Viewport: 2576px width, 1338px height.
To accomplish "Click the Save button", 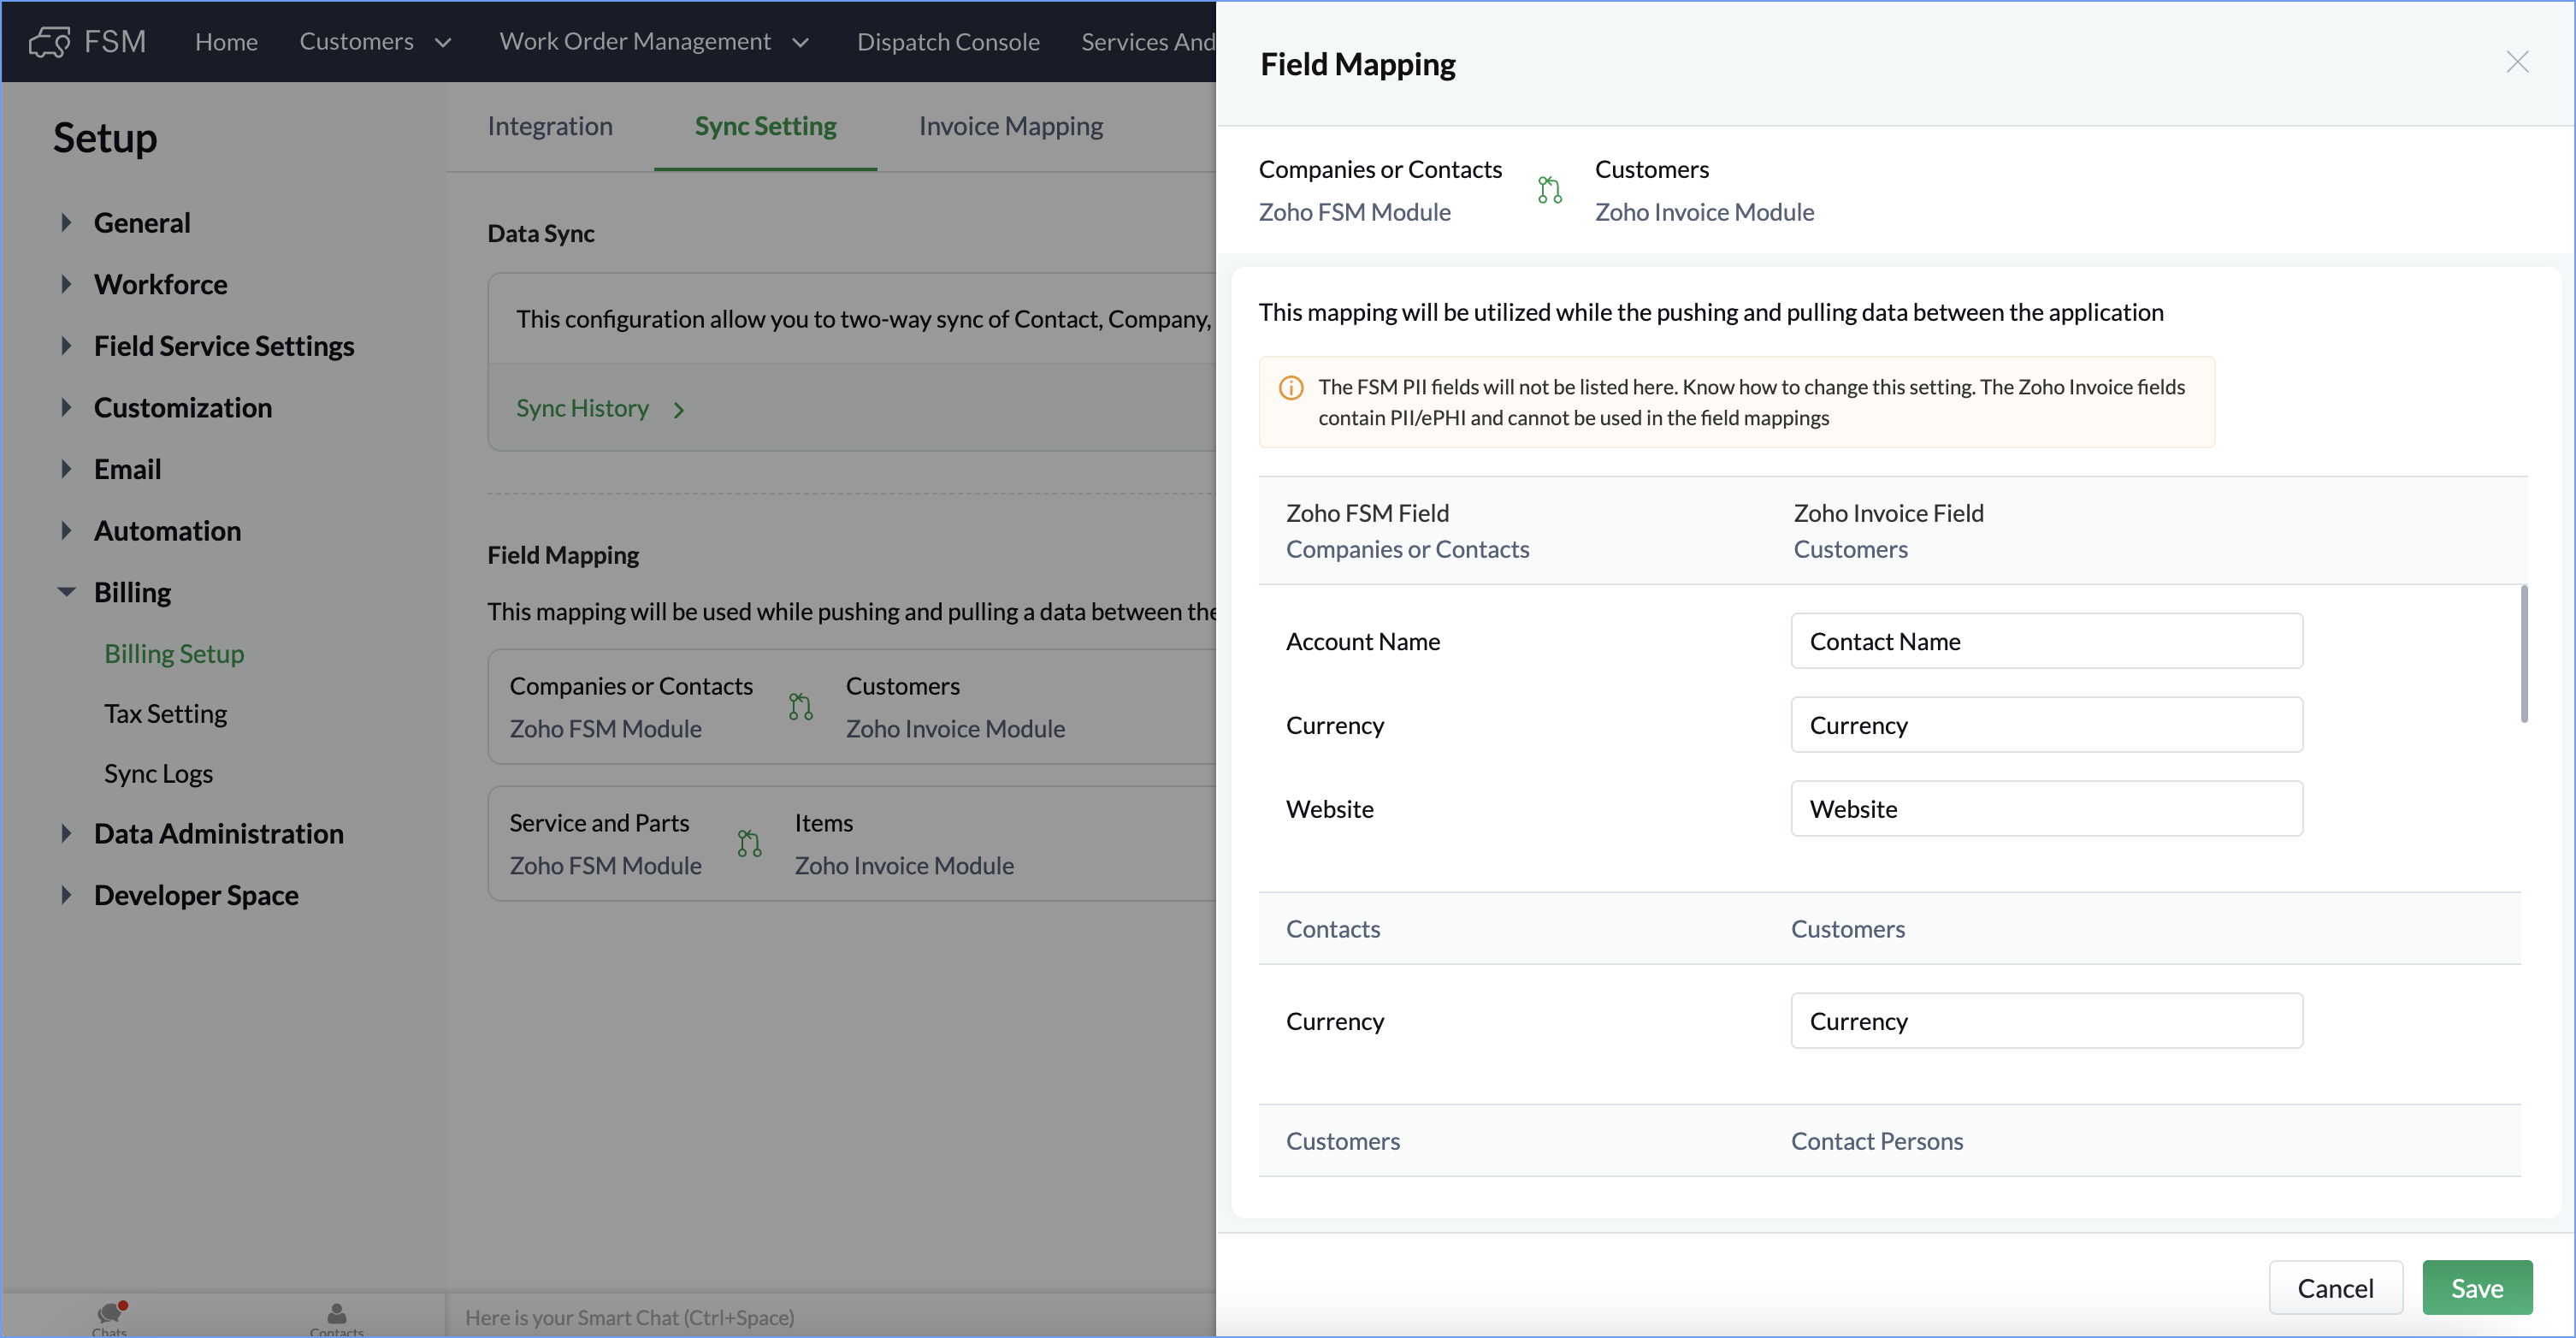I will pos(2476,1288).
